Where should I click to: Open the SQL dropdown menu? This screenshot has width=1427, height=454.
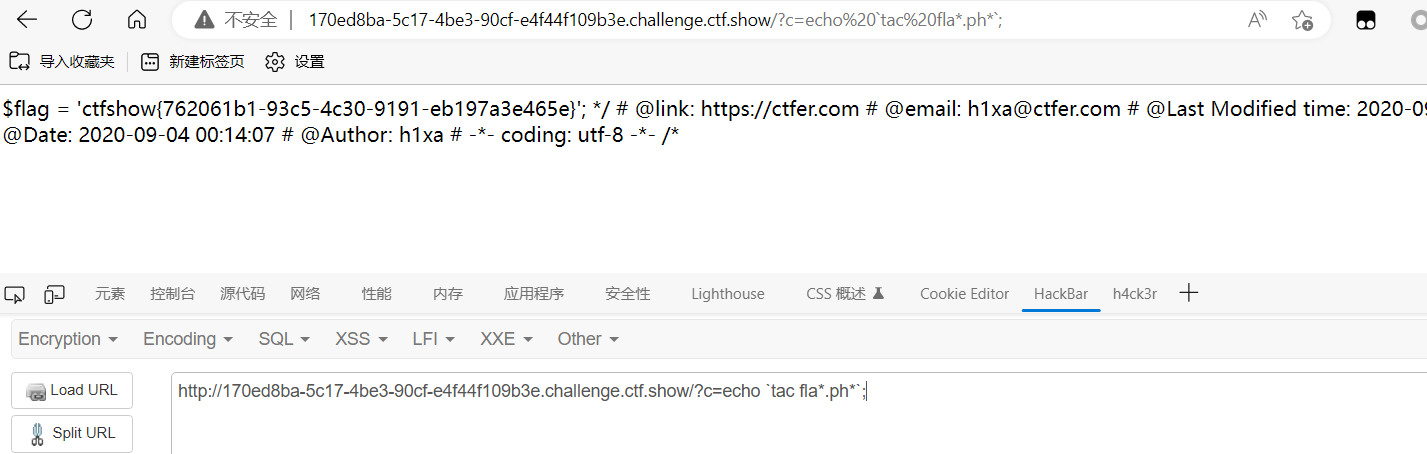point(284,339)
